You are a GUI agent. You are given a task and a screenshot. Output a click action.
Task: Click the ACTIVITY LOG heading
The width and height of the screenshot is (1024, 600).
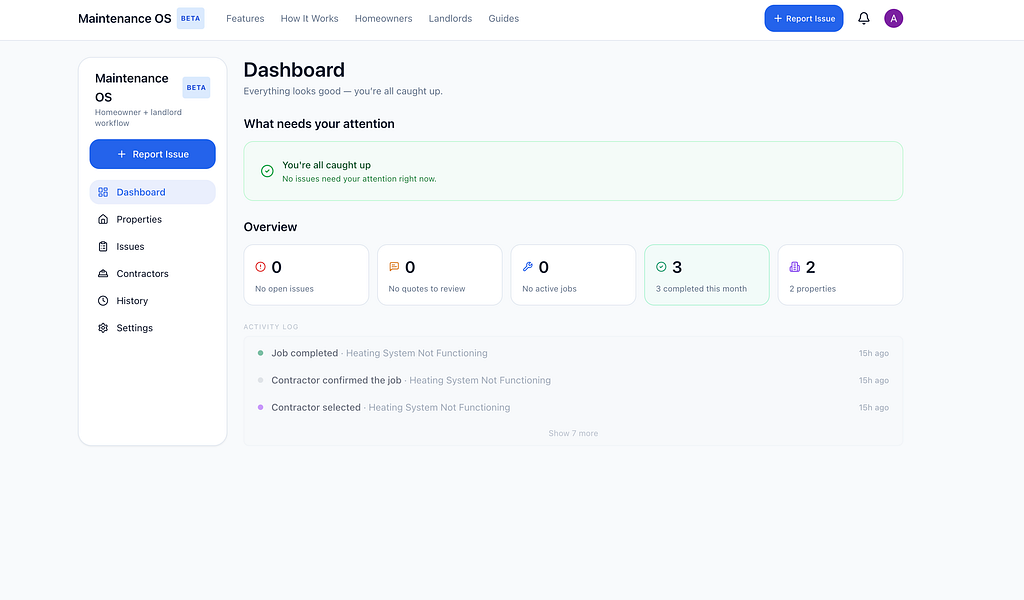point(271,326)
